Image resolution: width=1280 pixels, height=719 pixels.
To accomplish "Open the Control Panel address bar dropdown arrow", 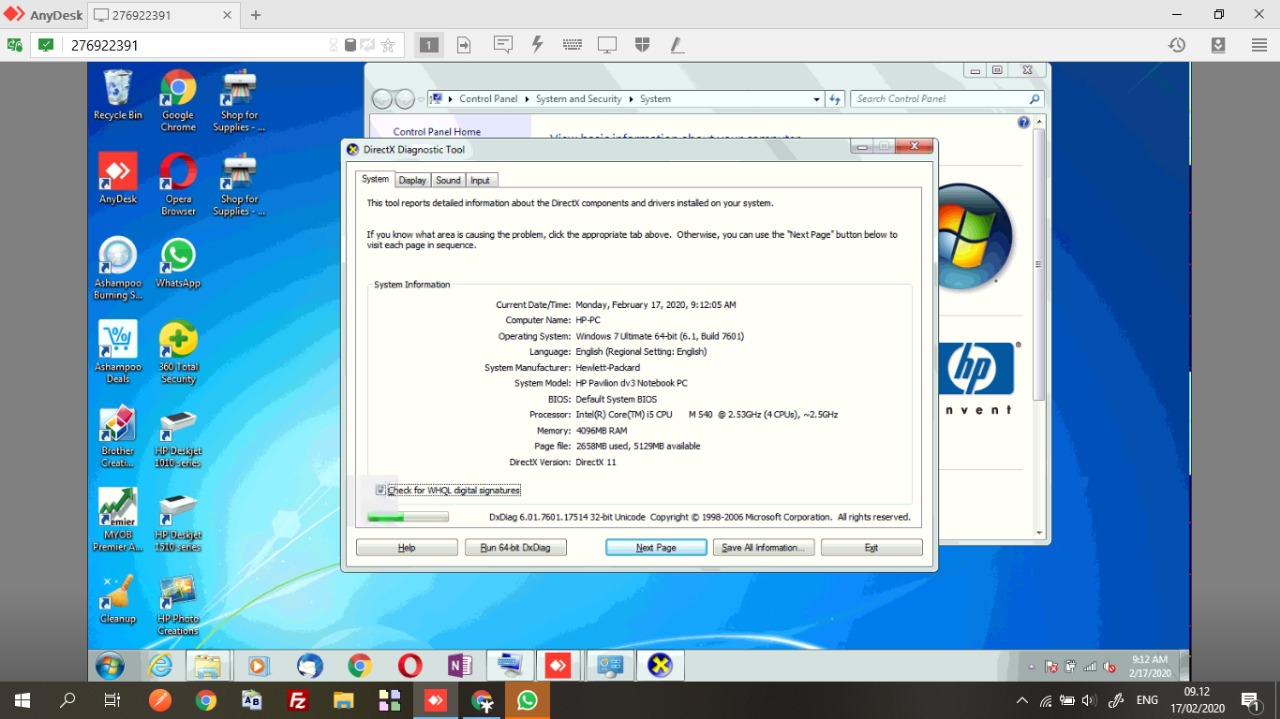I will click(x=817, y=99).
